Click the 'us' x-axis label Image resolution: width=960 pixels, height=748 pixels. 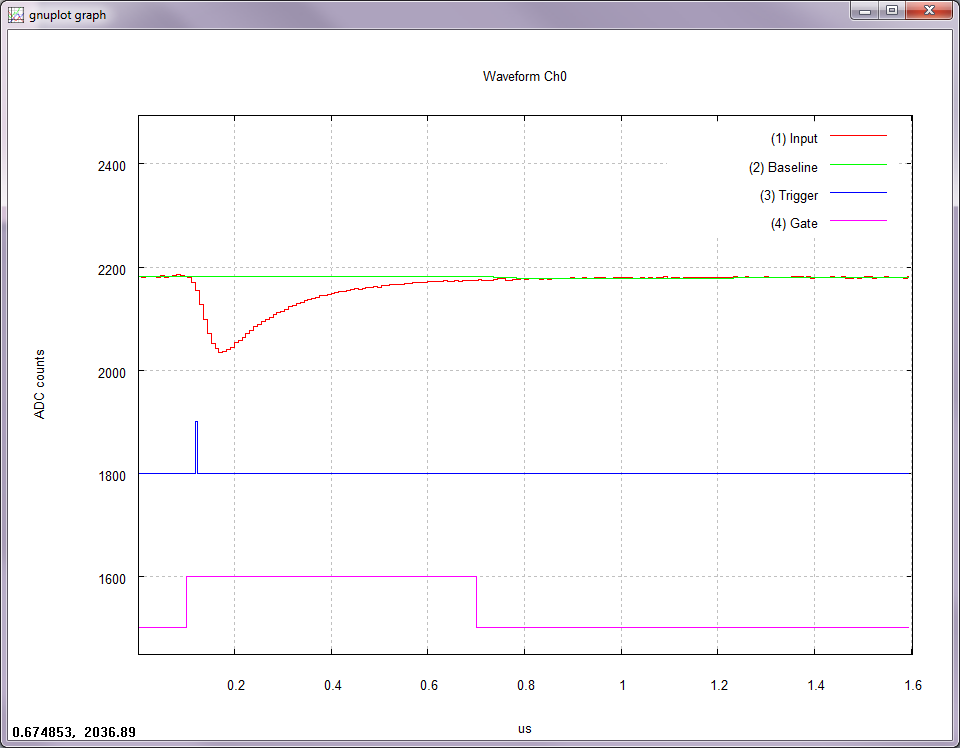click(525, 729)
